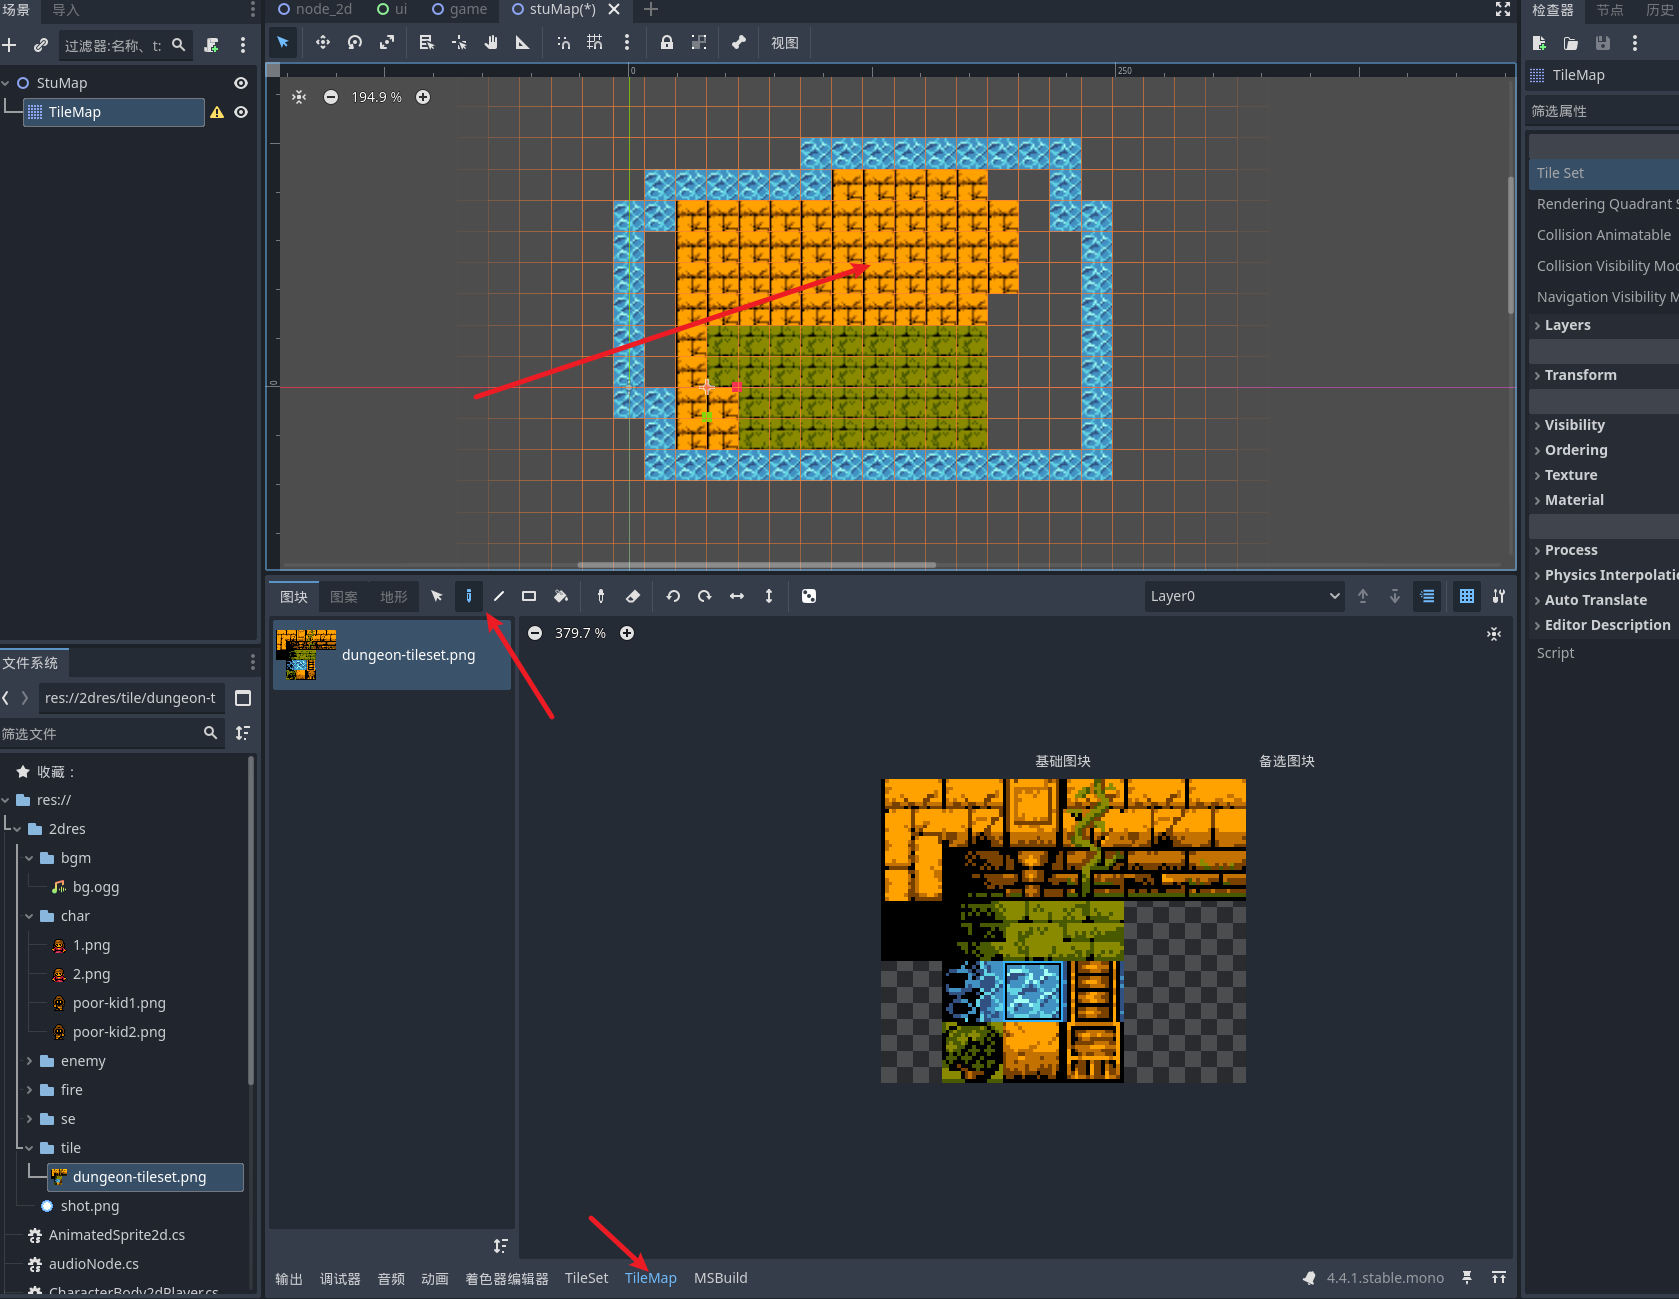The image size is (1679, 1299).
Task: Toggle StuMap node visibility
Action: [241, 83]
